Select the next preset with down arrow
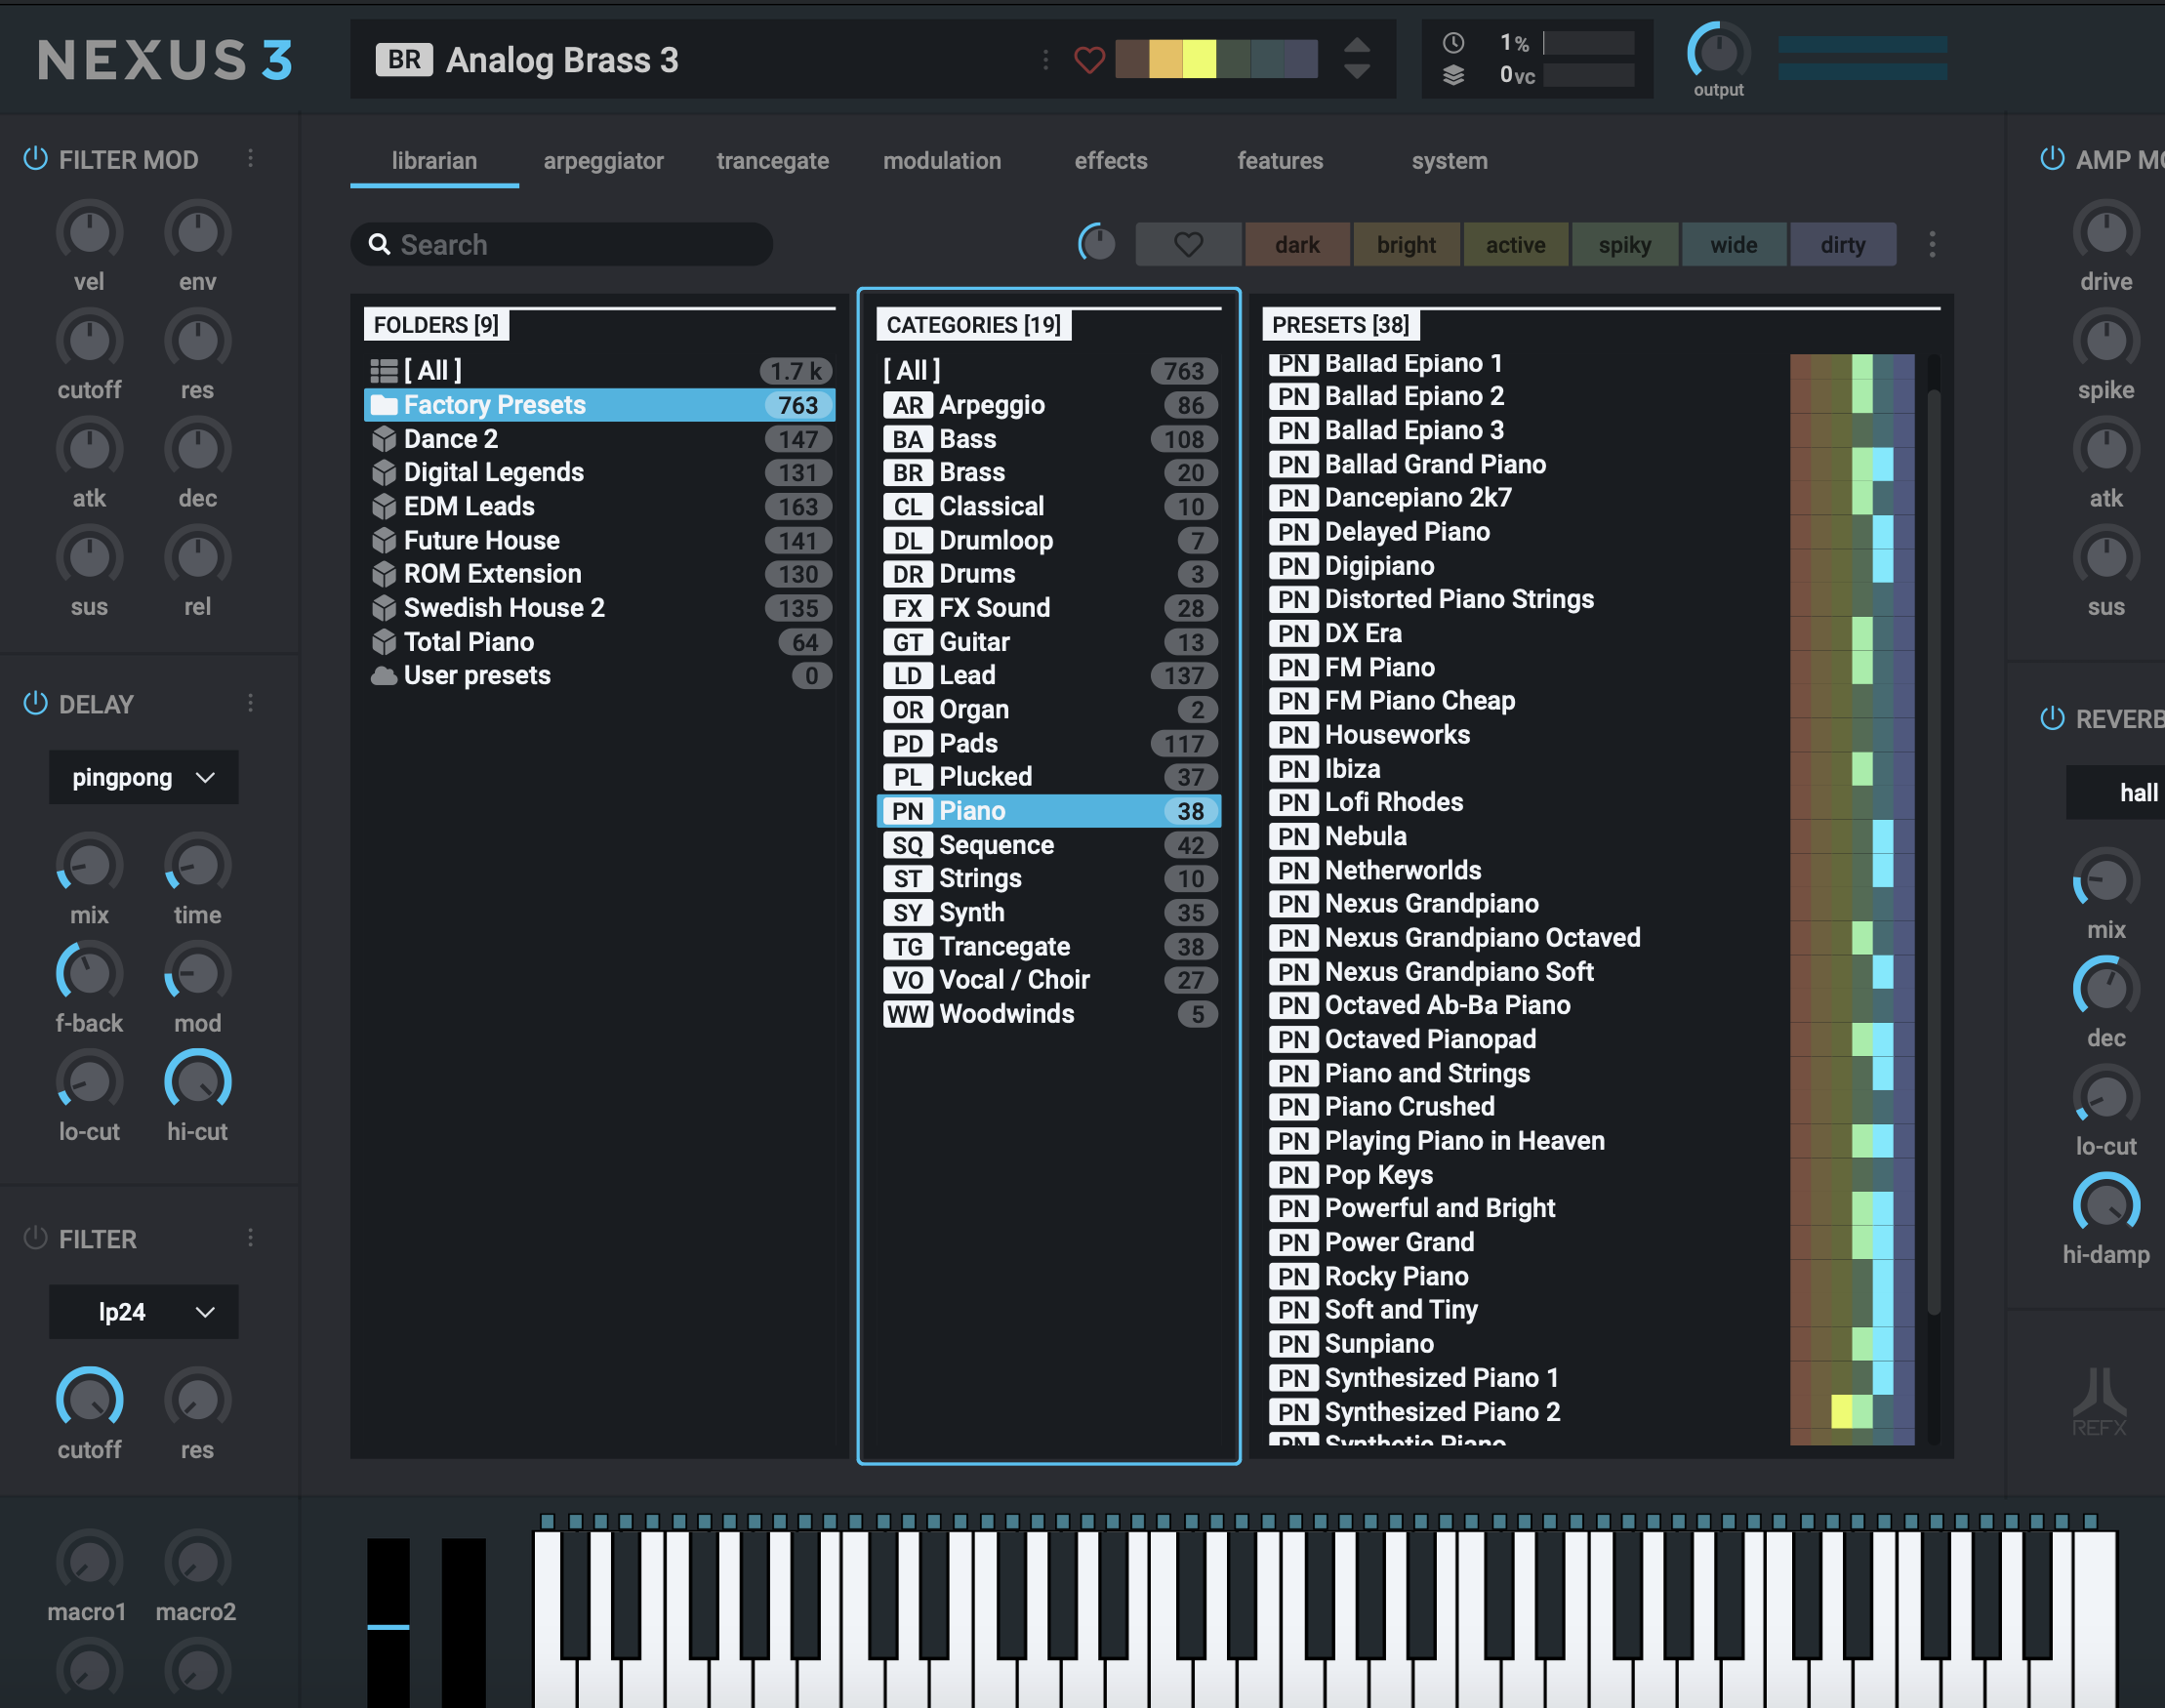Screen dimensions: 2165x1708 pos(1357,72)
